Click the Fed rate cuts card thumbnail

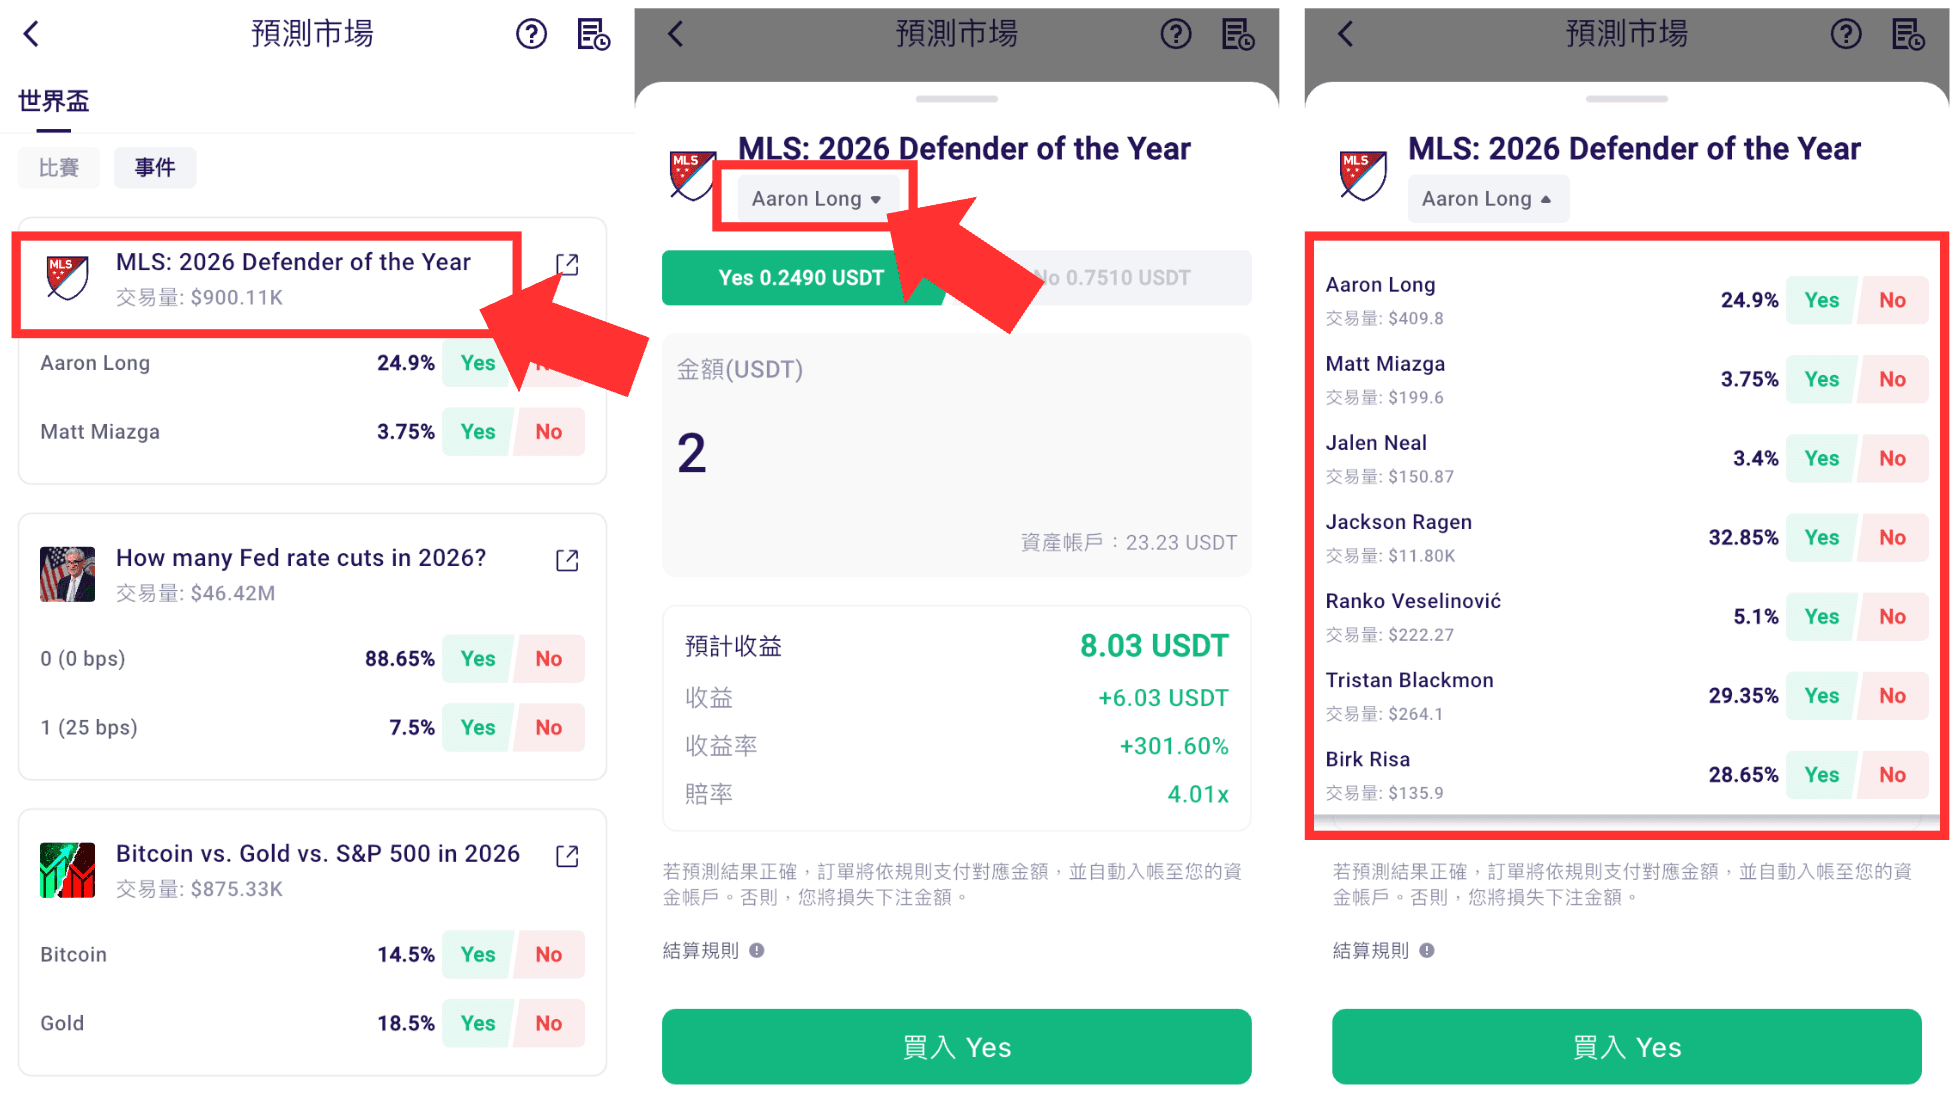(x=67, y=574)
